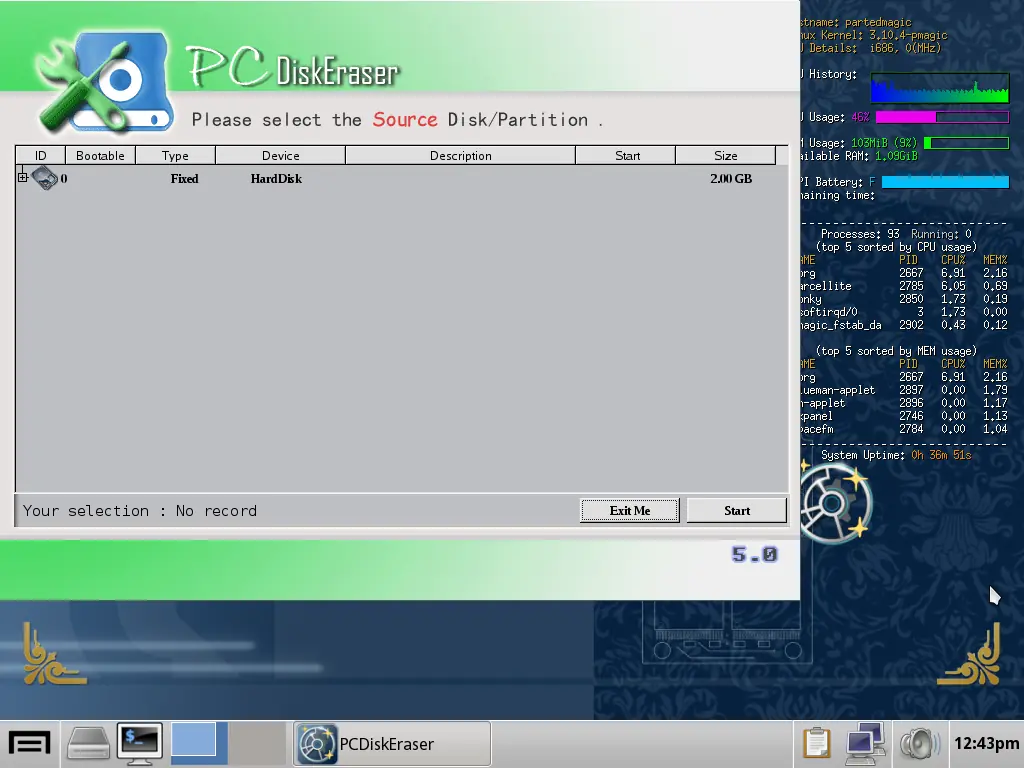Viewport: 1024px width, 768px height.
Task: Click the 'Your selection : No record' status text
Action: (140, 511)
